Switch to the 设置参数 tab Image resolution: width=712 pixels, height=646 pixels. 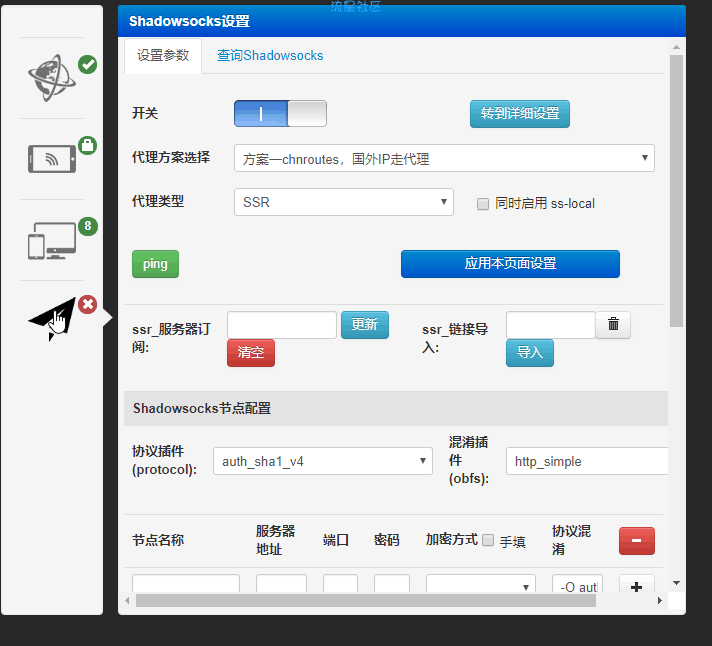(x=163, y=55)
